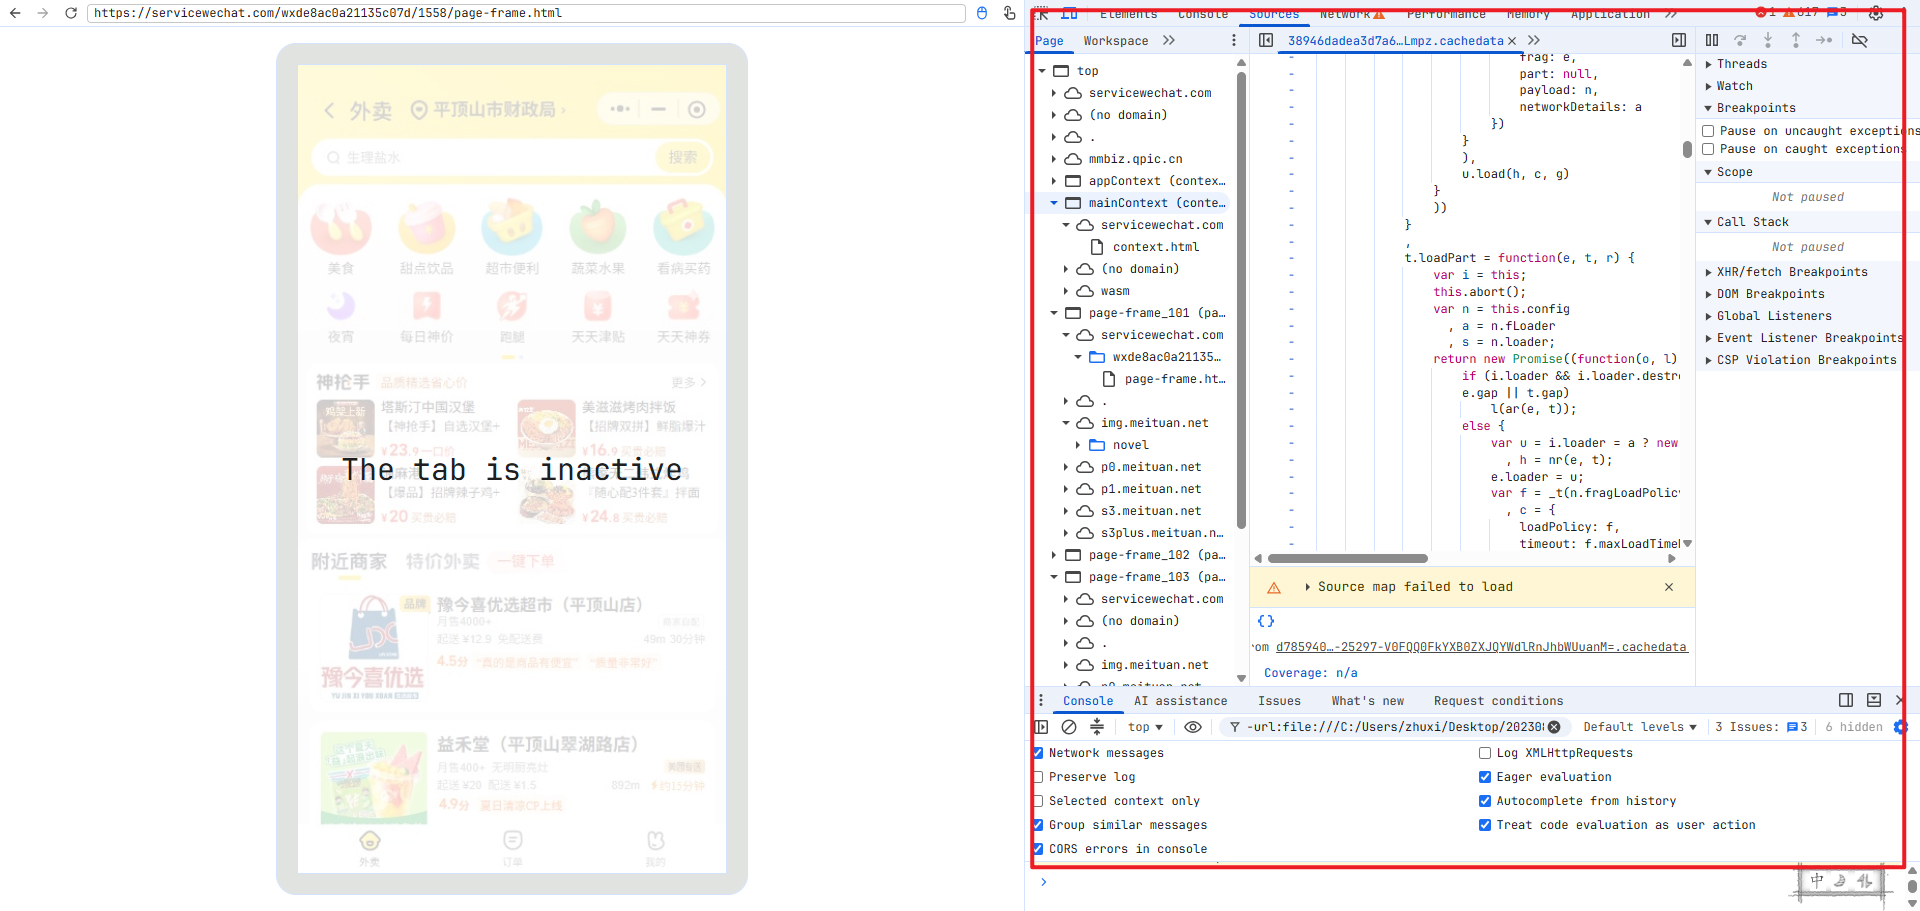
Task: Open the Request conditions drawer tab
Action: point(1498,701)
